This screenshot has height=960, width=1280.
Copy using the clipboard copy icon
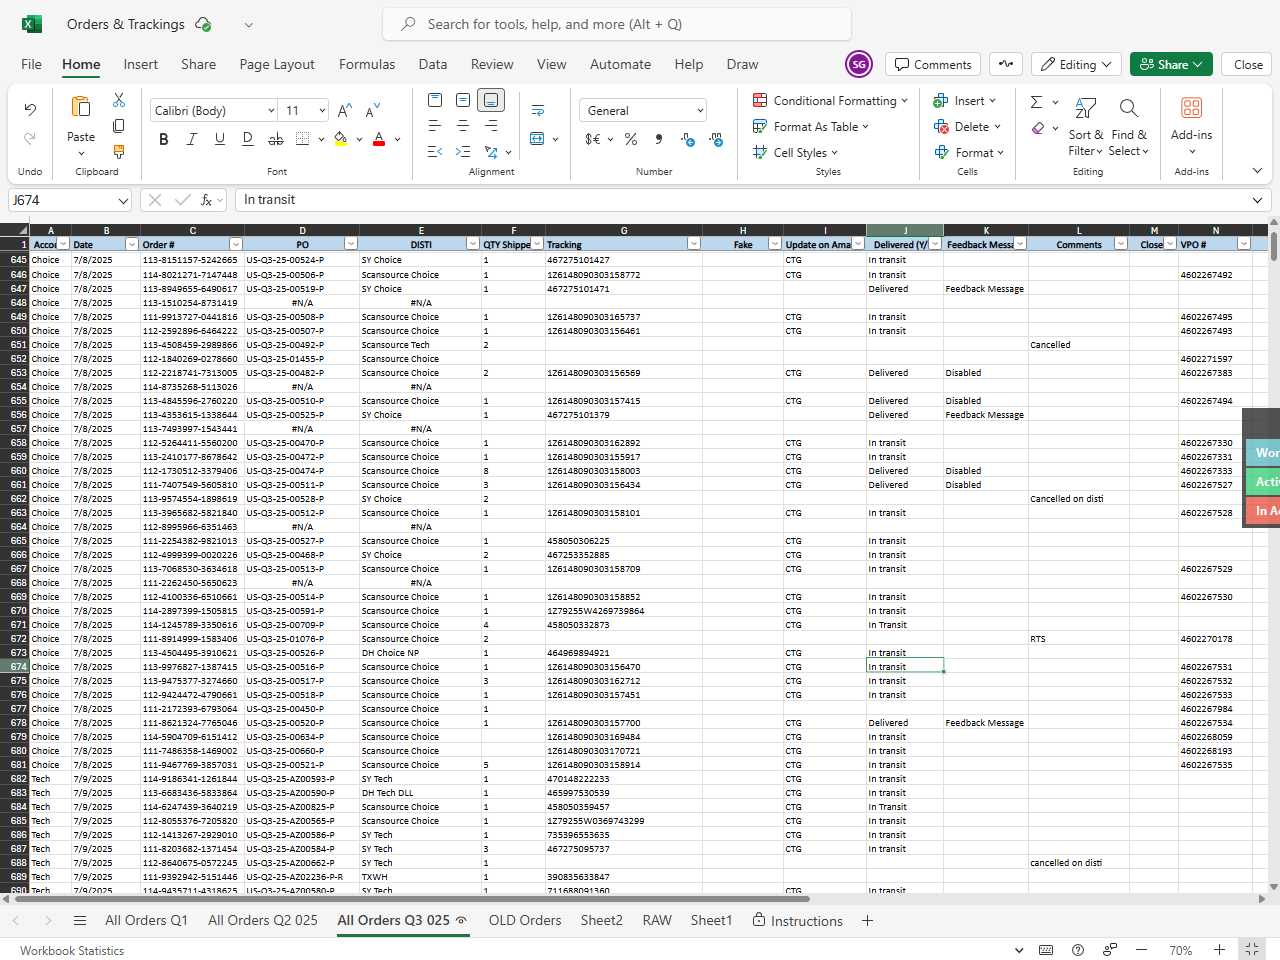point(119,126)
